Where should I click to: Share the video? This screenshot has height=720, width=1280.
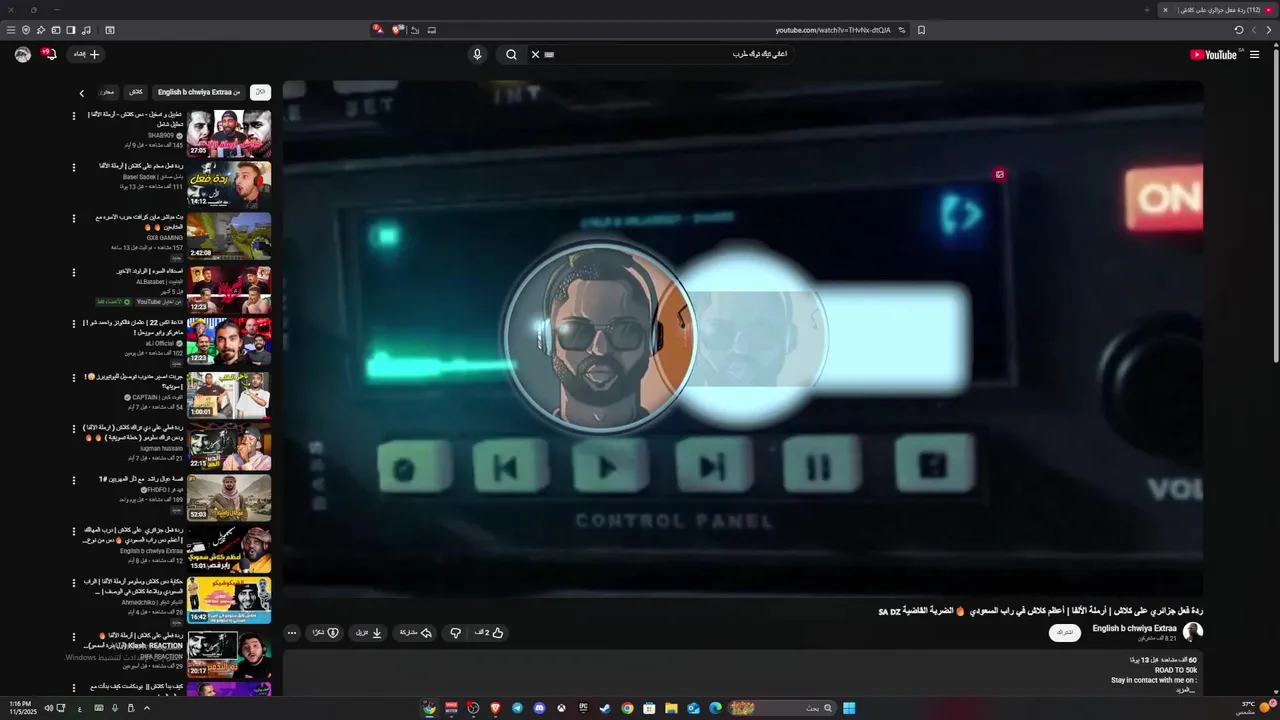tap(415, 633)
